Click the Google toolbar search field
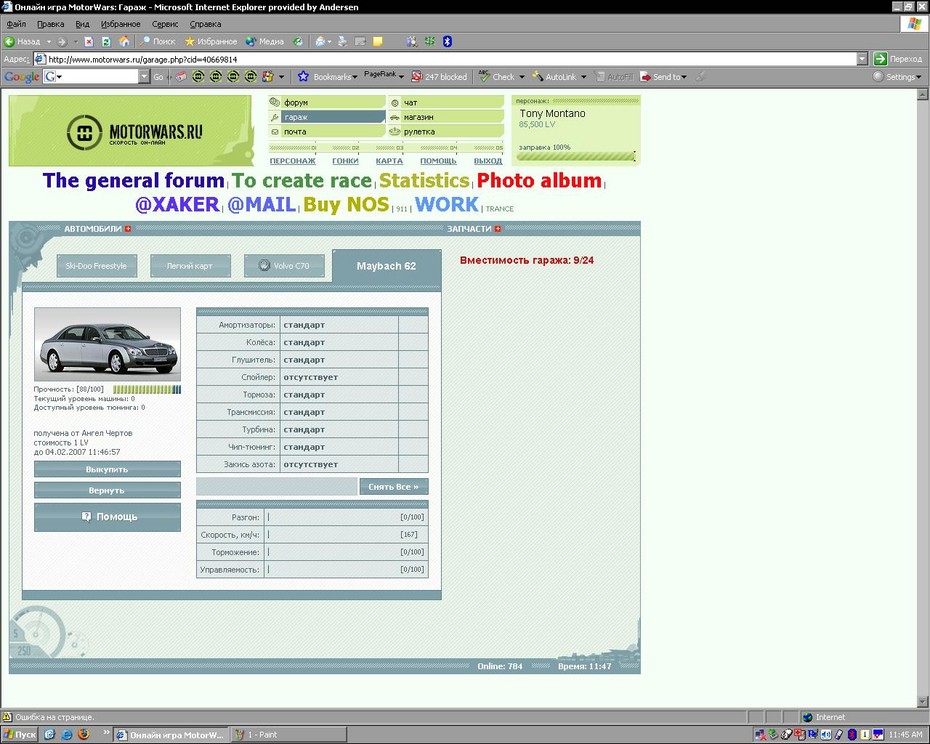 (x=91, y=77)
